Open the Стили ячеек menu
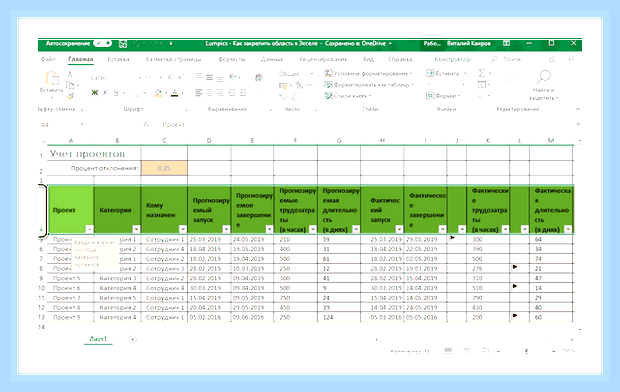The height and width of the screenshot is (392, 620). pyautogui.click(x=348, y=96)
